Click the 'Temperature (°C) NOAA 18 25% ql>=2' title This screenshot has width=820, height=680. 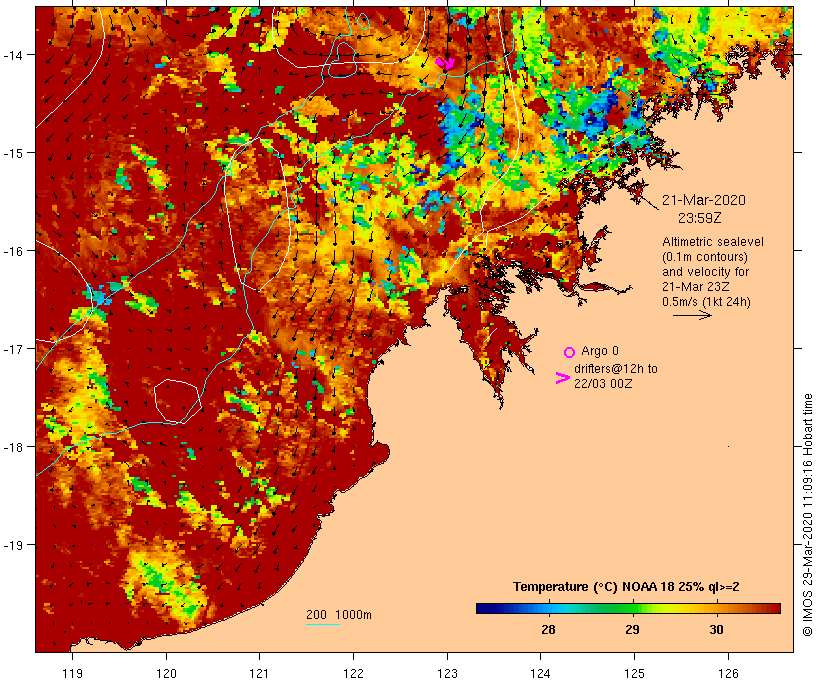tap(626, 586)
